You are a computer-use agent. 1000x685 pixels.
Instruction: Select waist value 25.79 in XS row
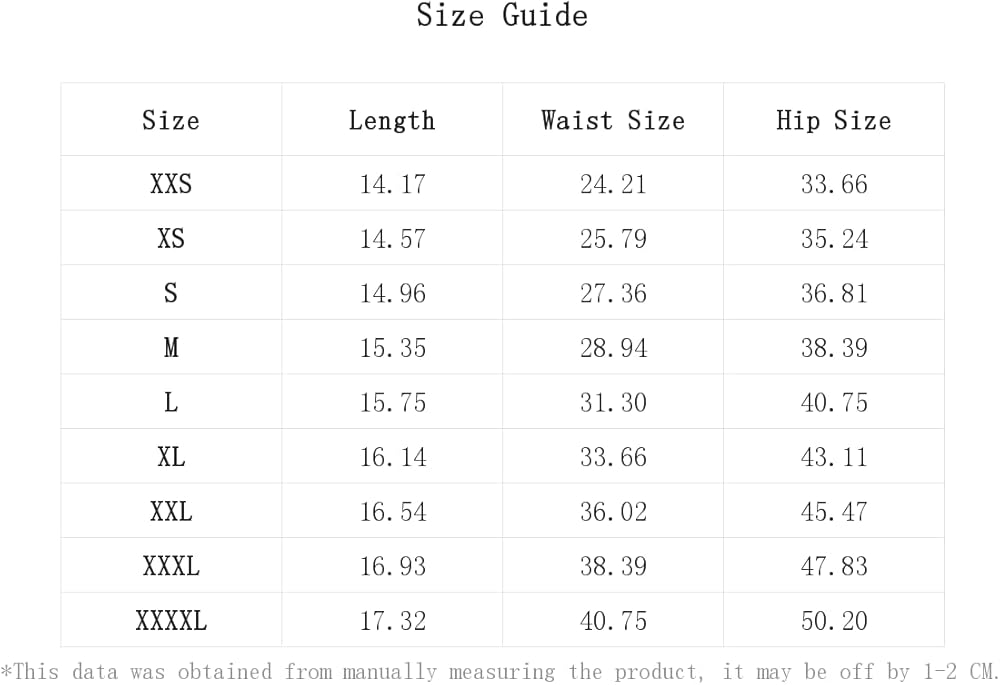[613, 239]
